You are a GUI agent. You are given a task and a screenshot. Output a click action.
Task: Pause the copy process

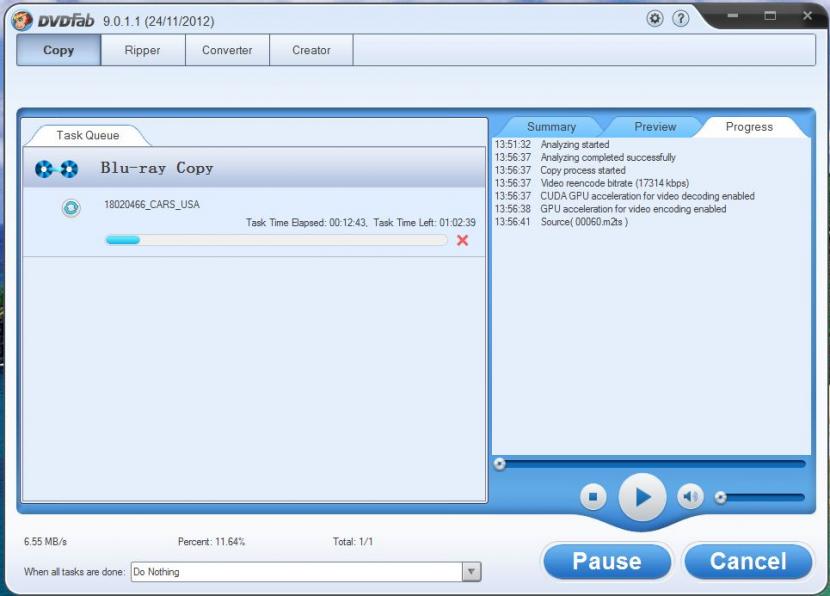tap(607, 561)
